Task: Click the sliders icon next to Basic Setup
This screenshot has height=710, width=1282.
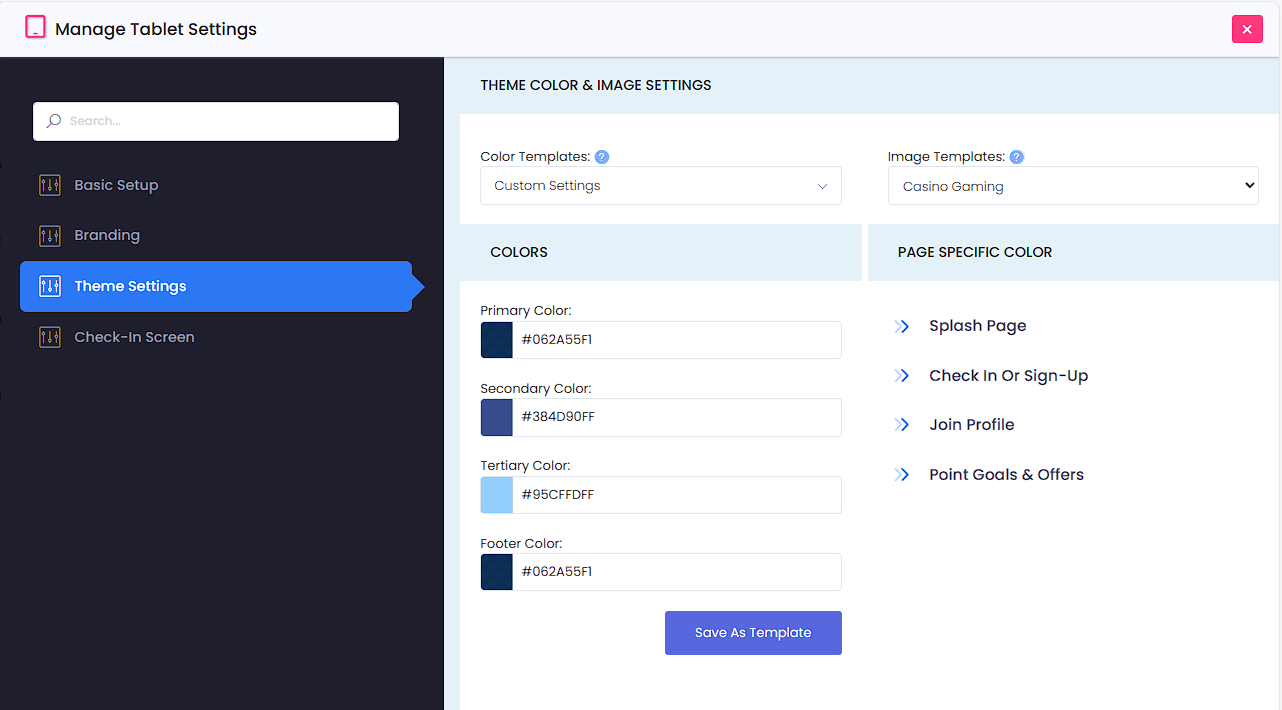Action: [50, 185]
